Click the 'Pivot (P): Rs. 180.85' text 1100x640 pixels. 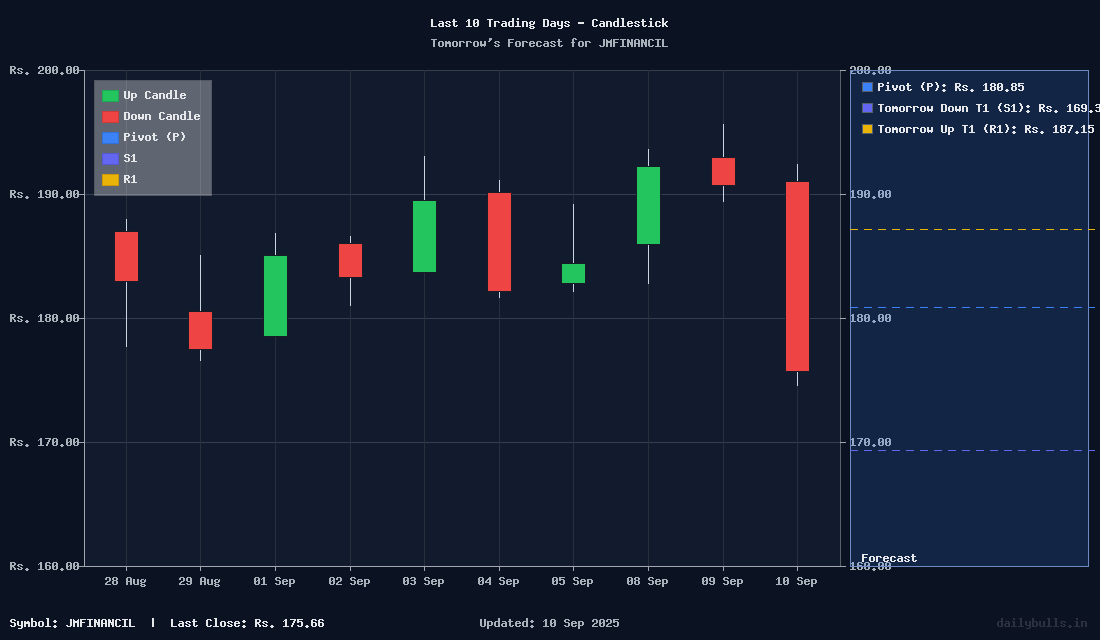pyautogui.click(x=951, y=87)
